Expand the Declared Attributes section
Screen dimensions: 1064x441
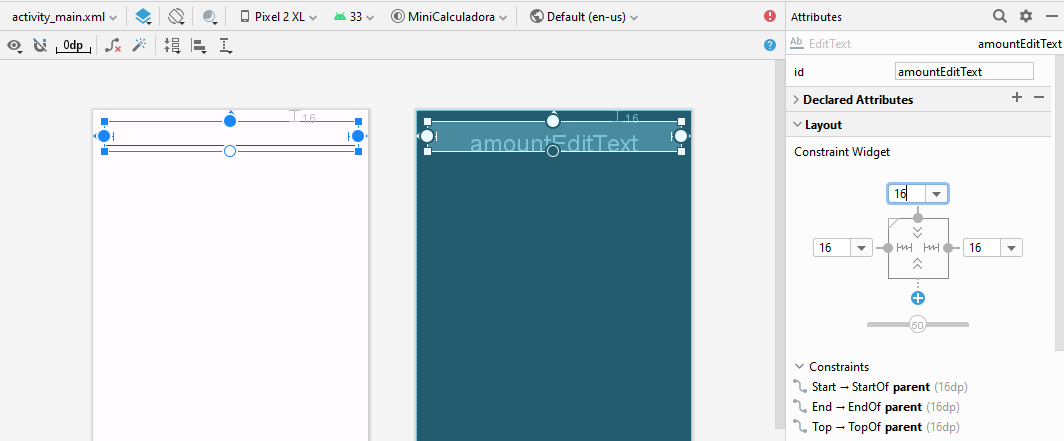(857, 99)
